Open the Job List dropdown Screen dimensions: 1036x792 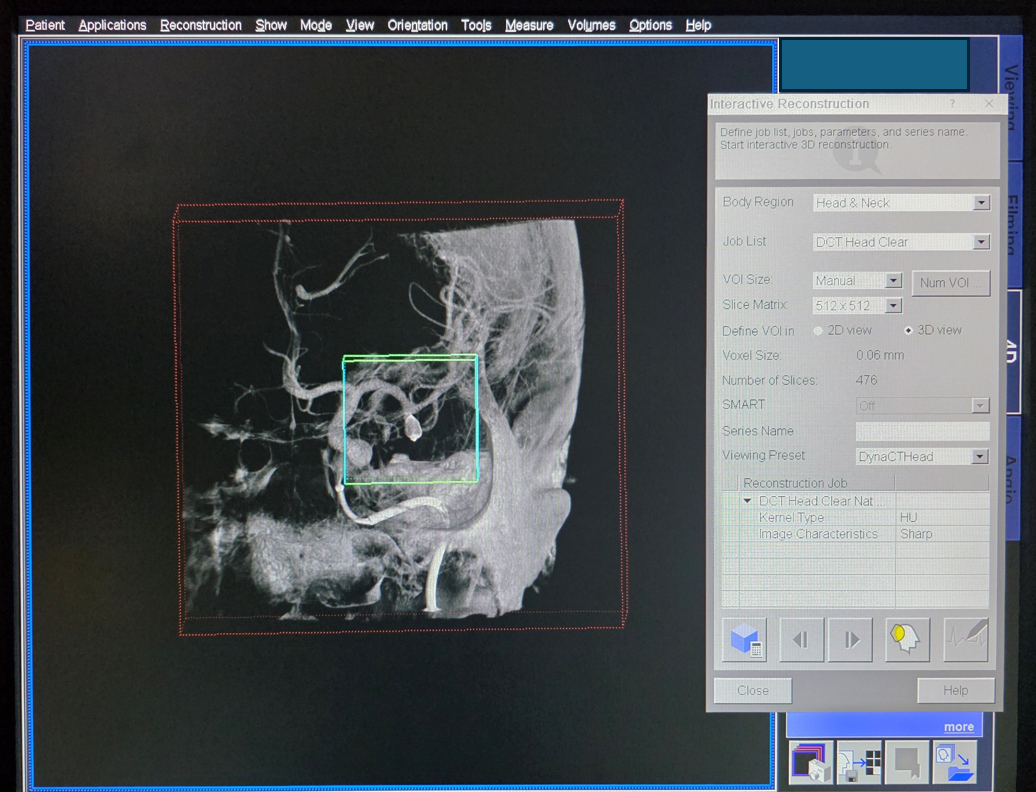[x=981, y=242]
